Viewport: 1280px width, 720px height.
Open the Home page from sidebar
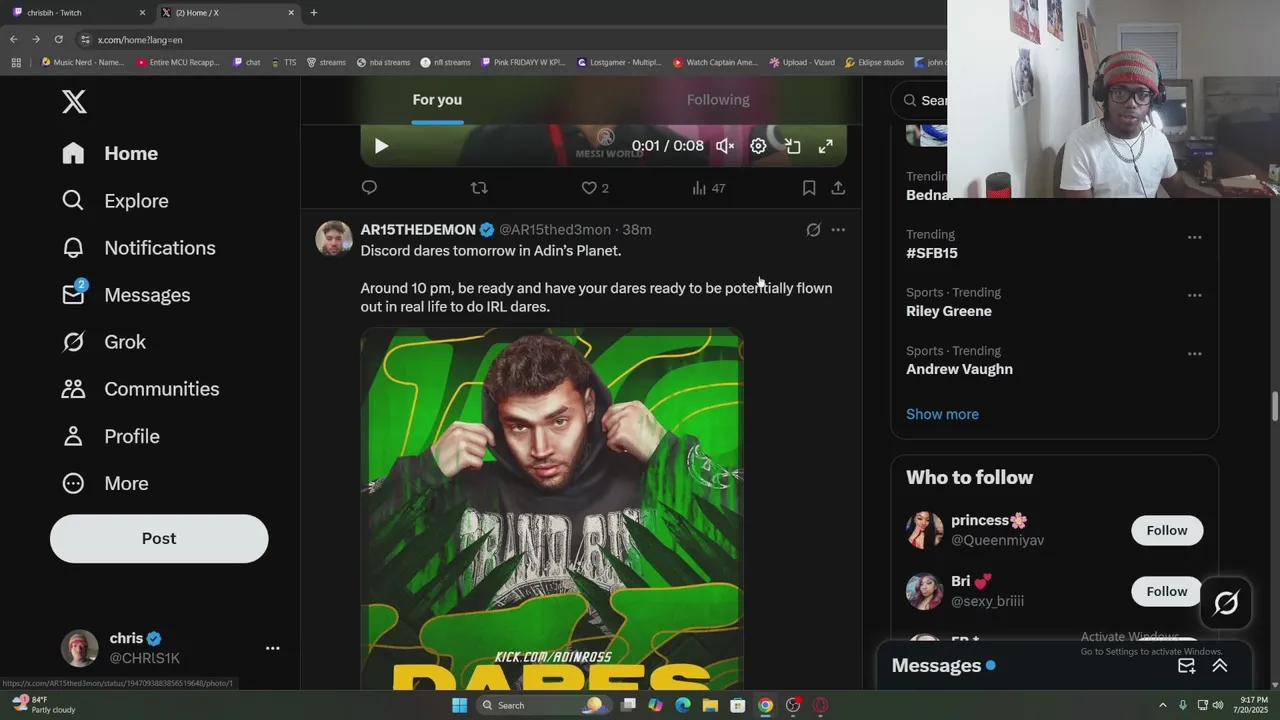point(110,153)
